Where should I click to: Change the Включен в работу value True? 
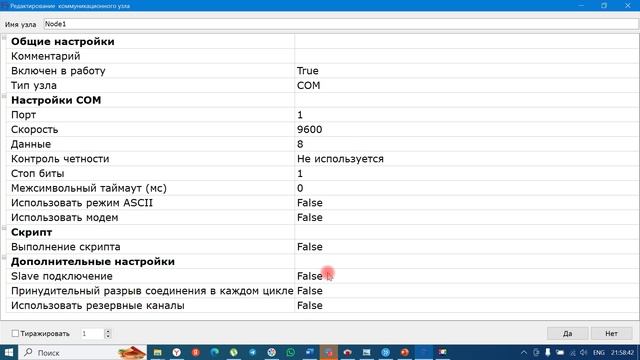pyautogui.click(x=466, y=71)
